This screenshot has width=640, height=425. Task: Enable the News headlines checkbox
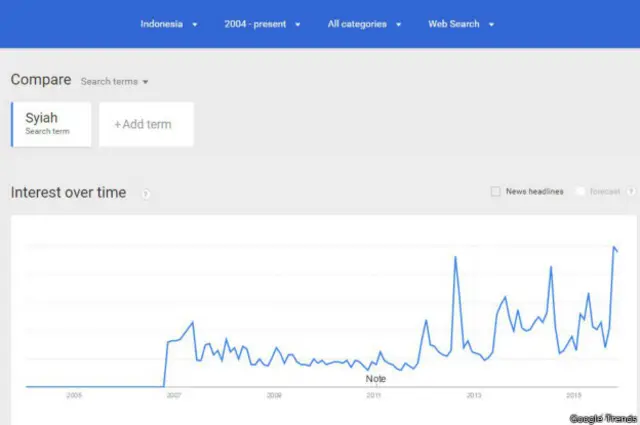(x=497, y=192)
